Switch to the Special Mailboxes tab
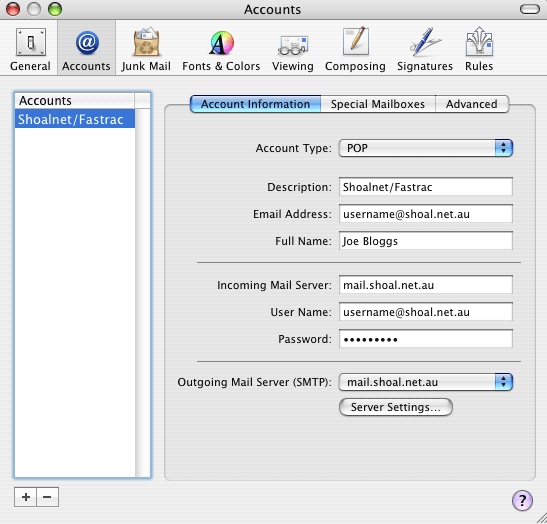Screen dimensions: 547x524 [x=378, y=104]
